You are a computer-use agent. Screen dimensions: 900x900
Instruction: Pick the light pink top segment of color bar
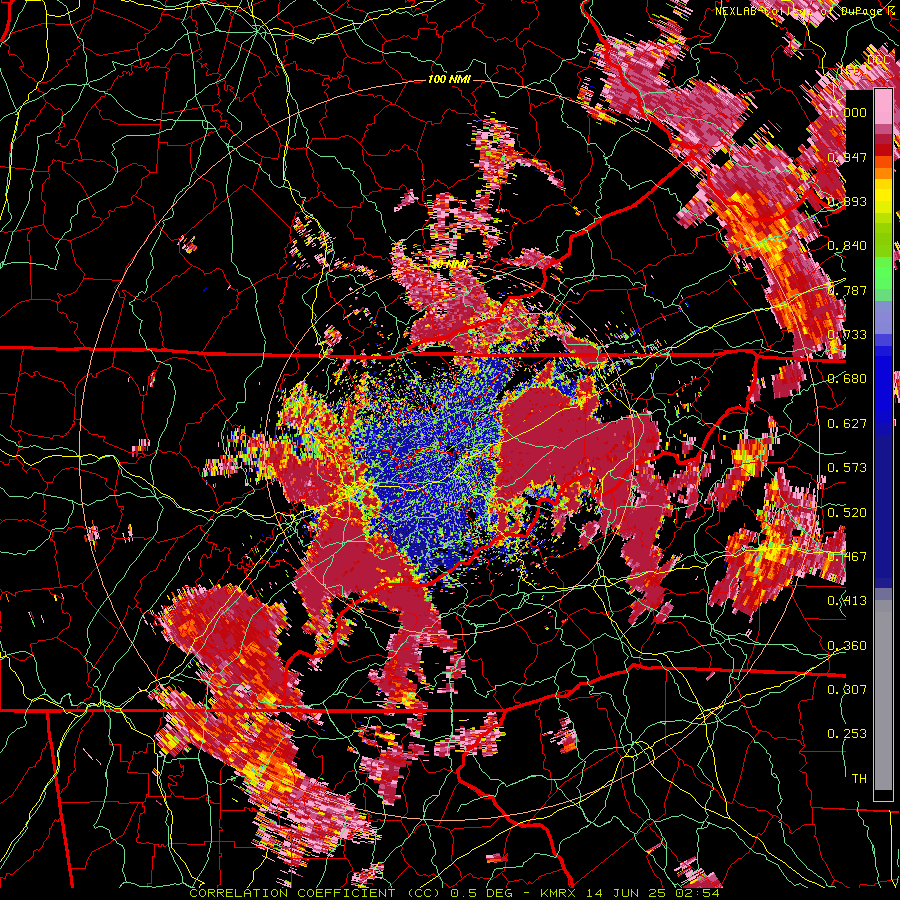(x=883, y=106)
